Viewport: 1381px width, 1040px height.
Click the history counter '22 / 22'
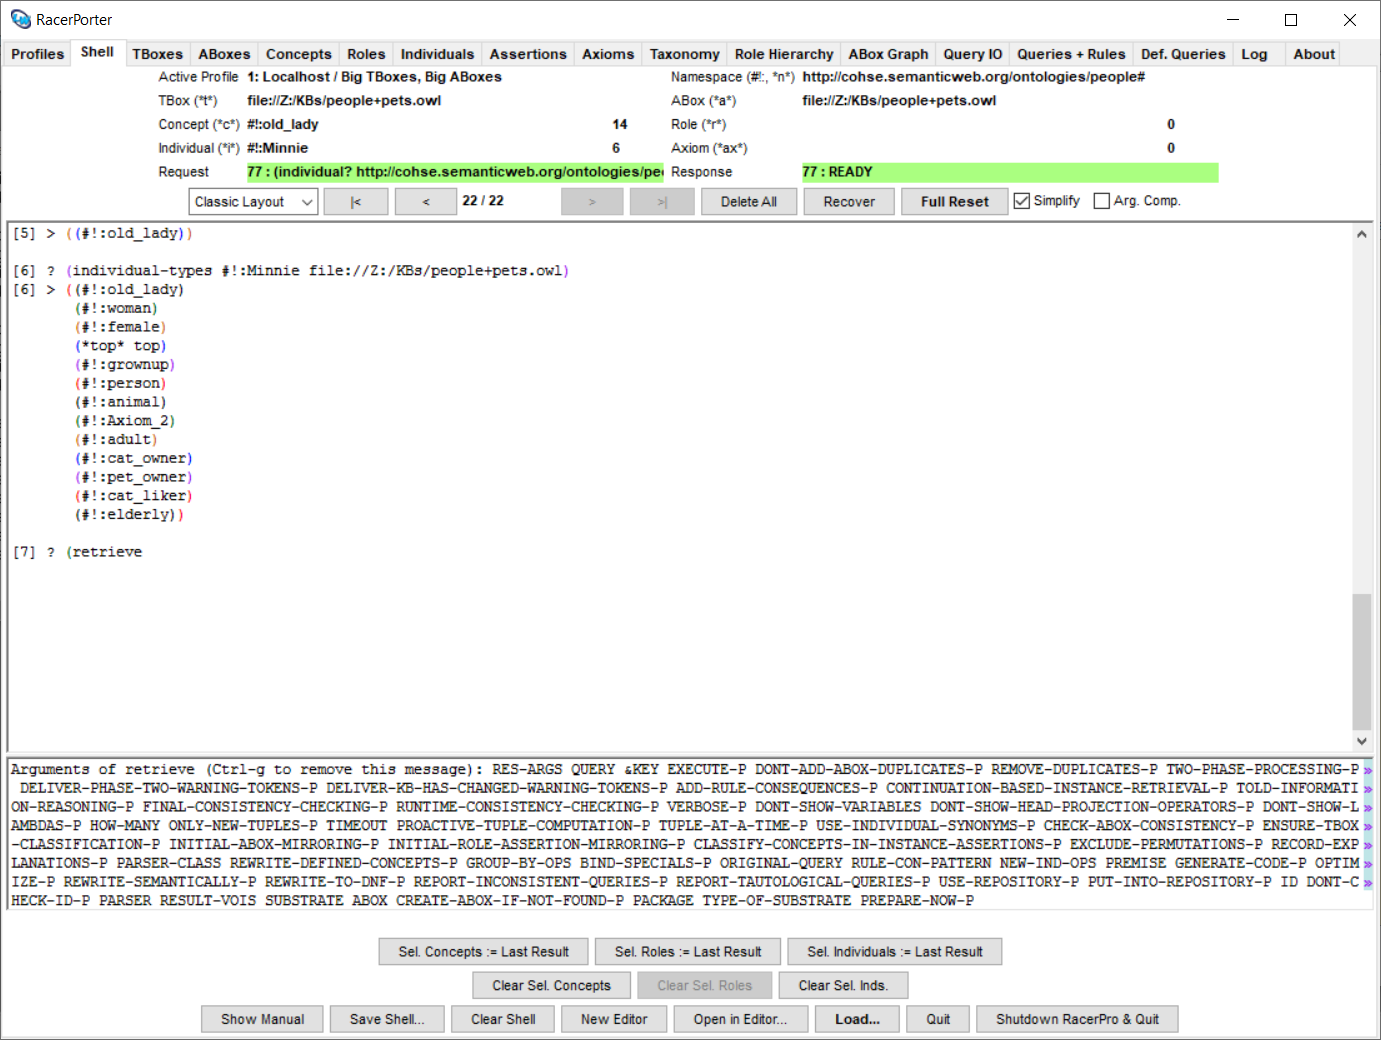(x=483, y=201)
